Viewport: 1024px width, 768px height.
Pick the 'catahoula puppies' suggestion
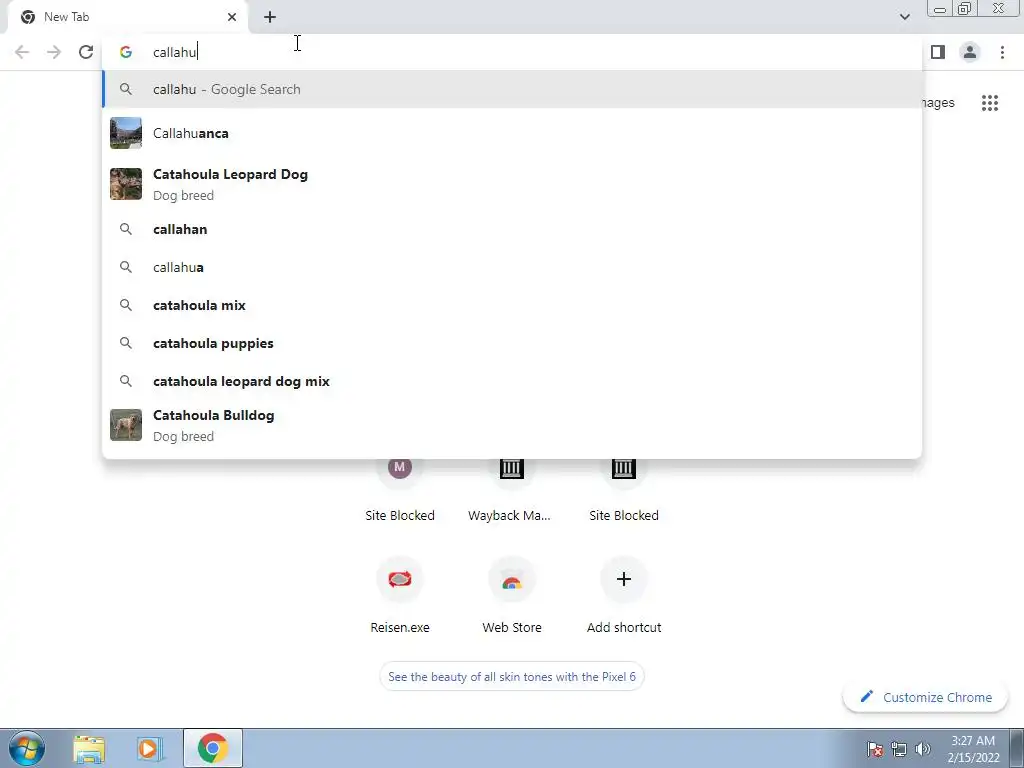tap(512, 343)
